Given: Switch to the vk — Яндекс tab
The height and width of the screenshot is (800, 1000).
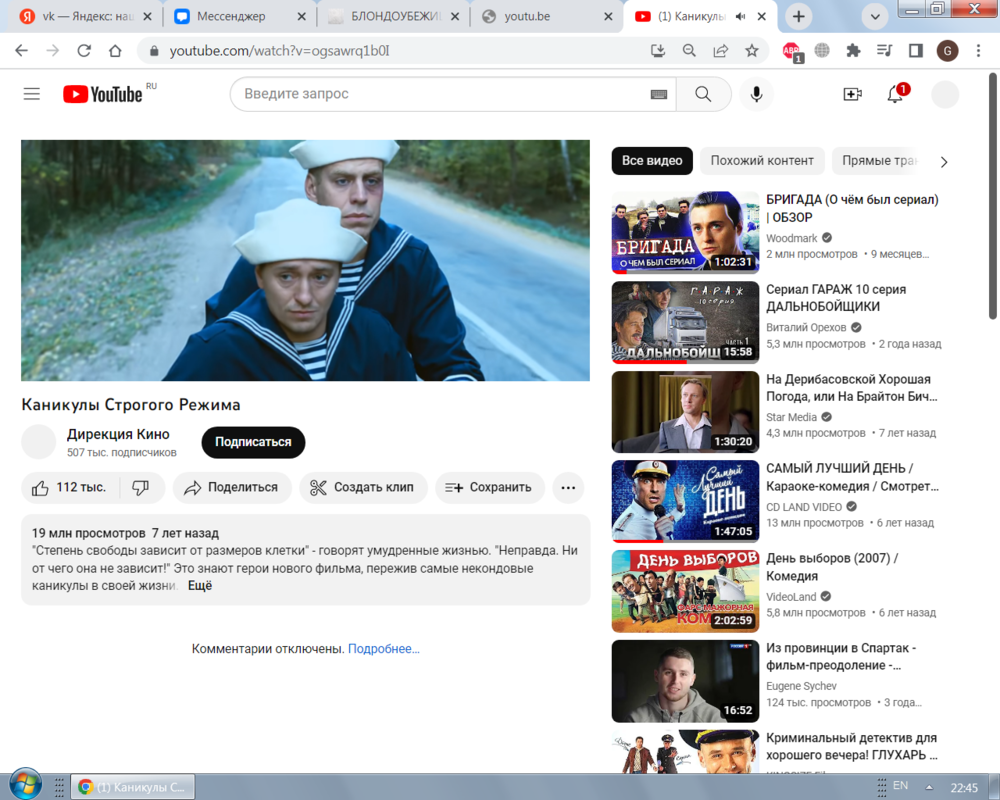Looking at the screenshot, I should click(x=85, y=17).
